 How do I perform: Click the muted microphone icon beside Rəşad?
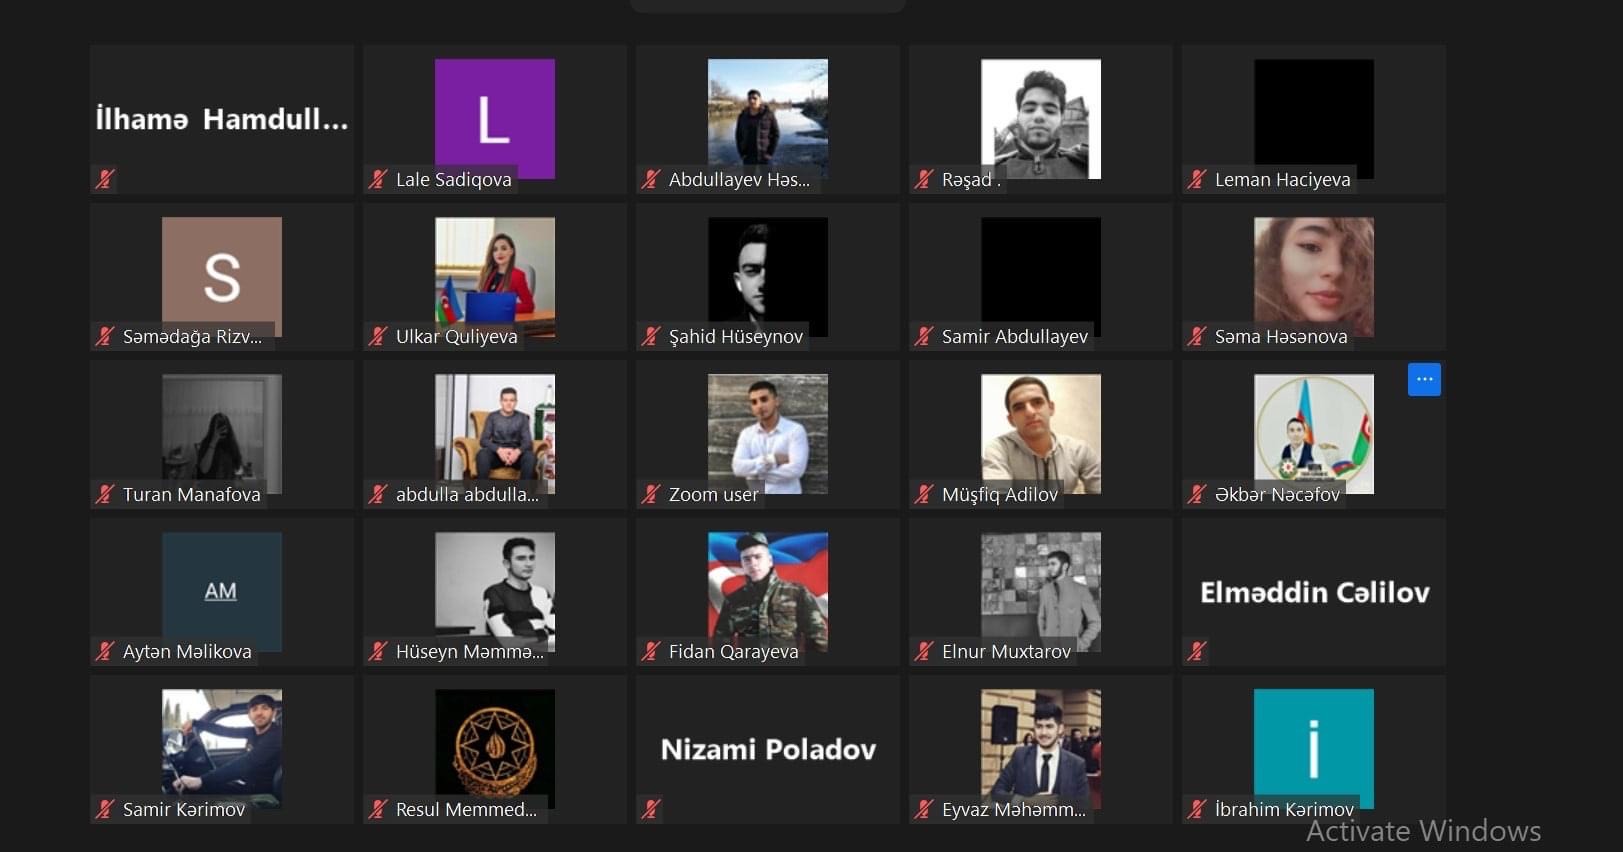point(924,180)
